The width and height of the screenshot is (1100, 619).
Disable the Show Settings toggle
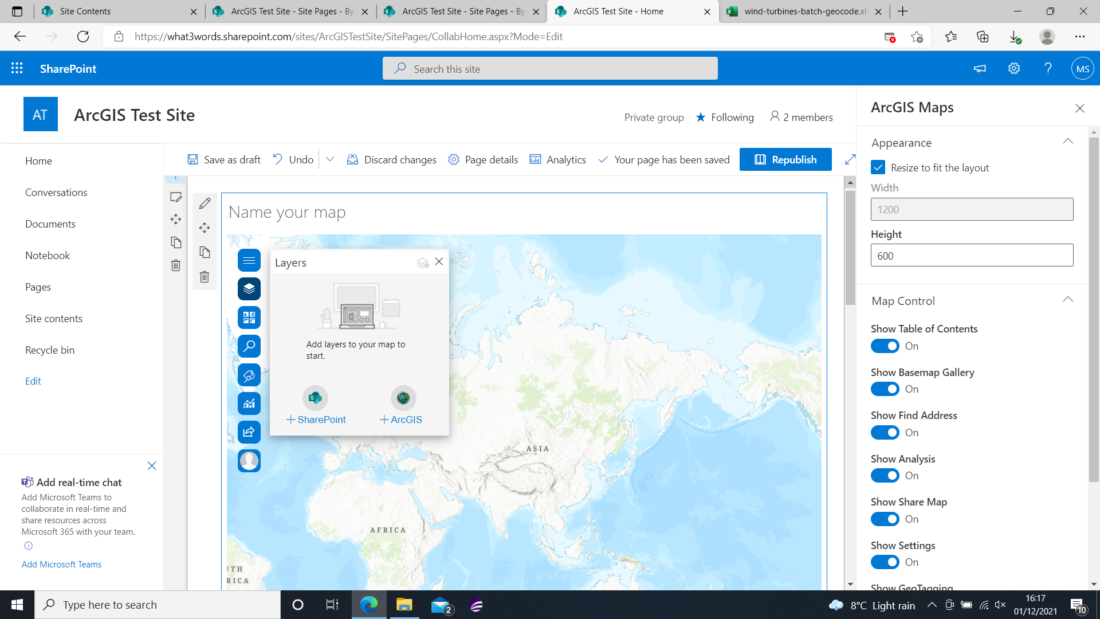885,562
